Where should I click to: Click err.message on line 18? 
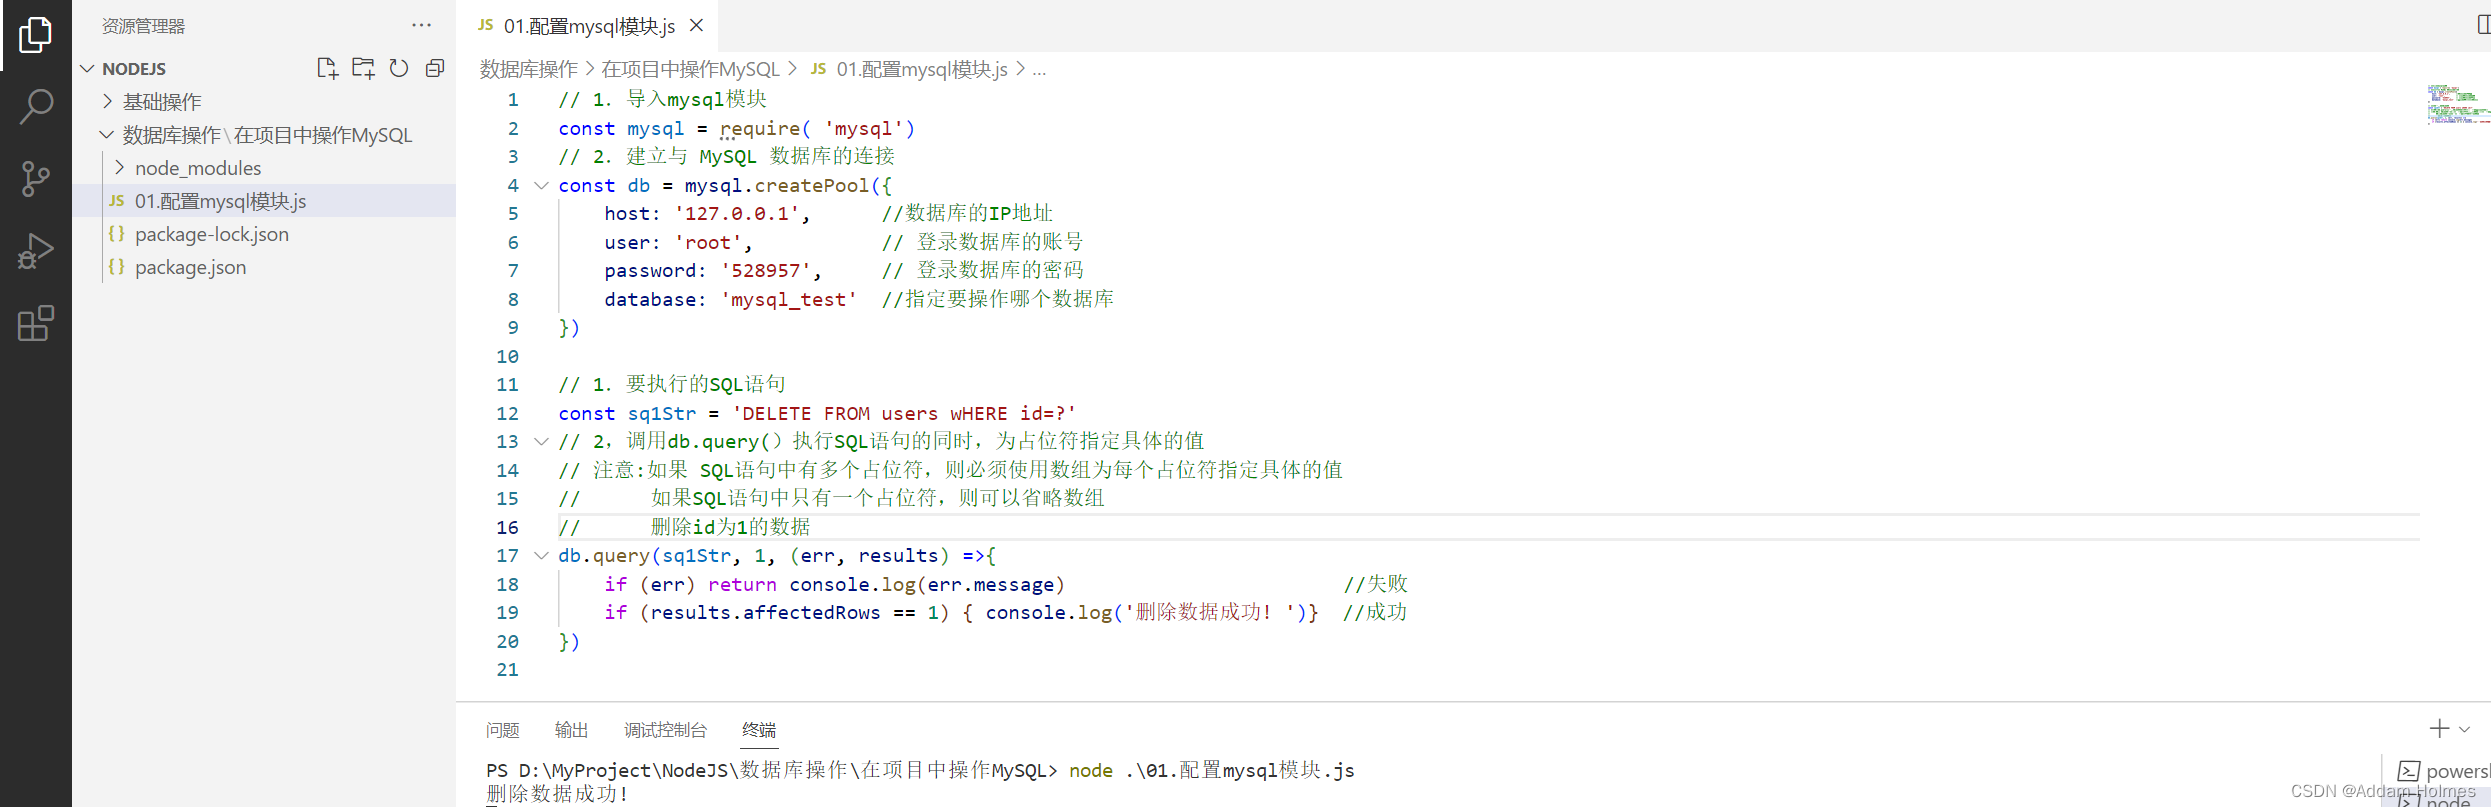(991, 584)
